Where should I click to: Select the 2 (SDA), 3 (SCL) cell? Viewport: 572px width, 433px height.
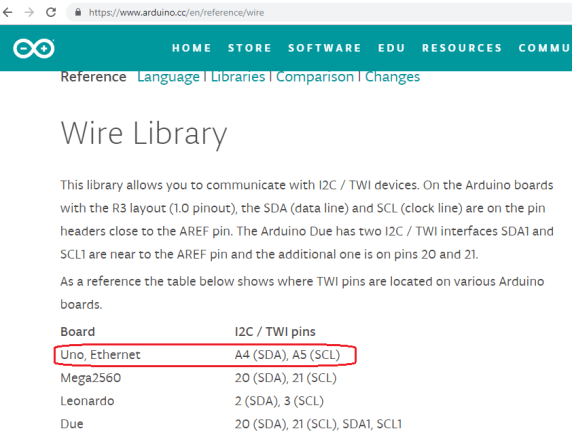279,401
